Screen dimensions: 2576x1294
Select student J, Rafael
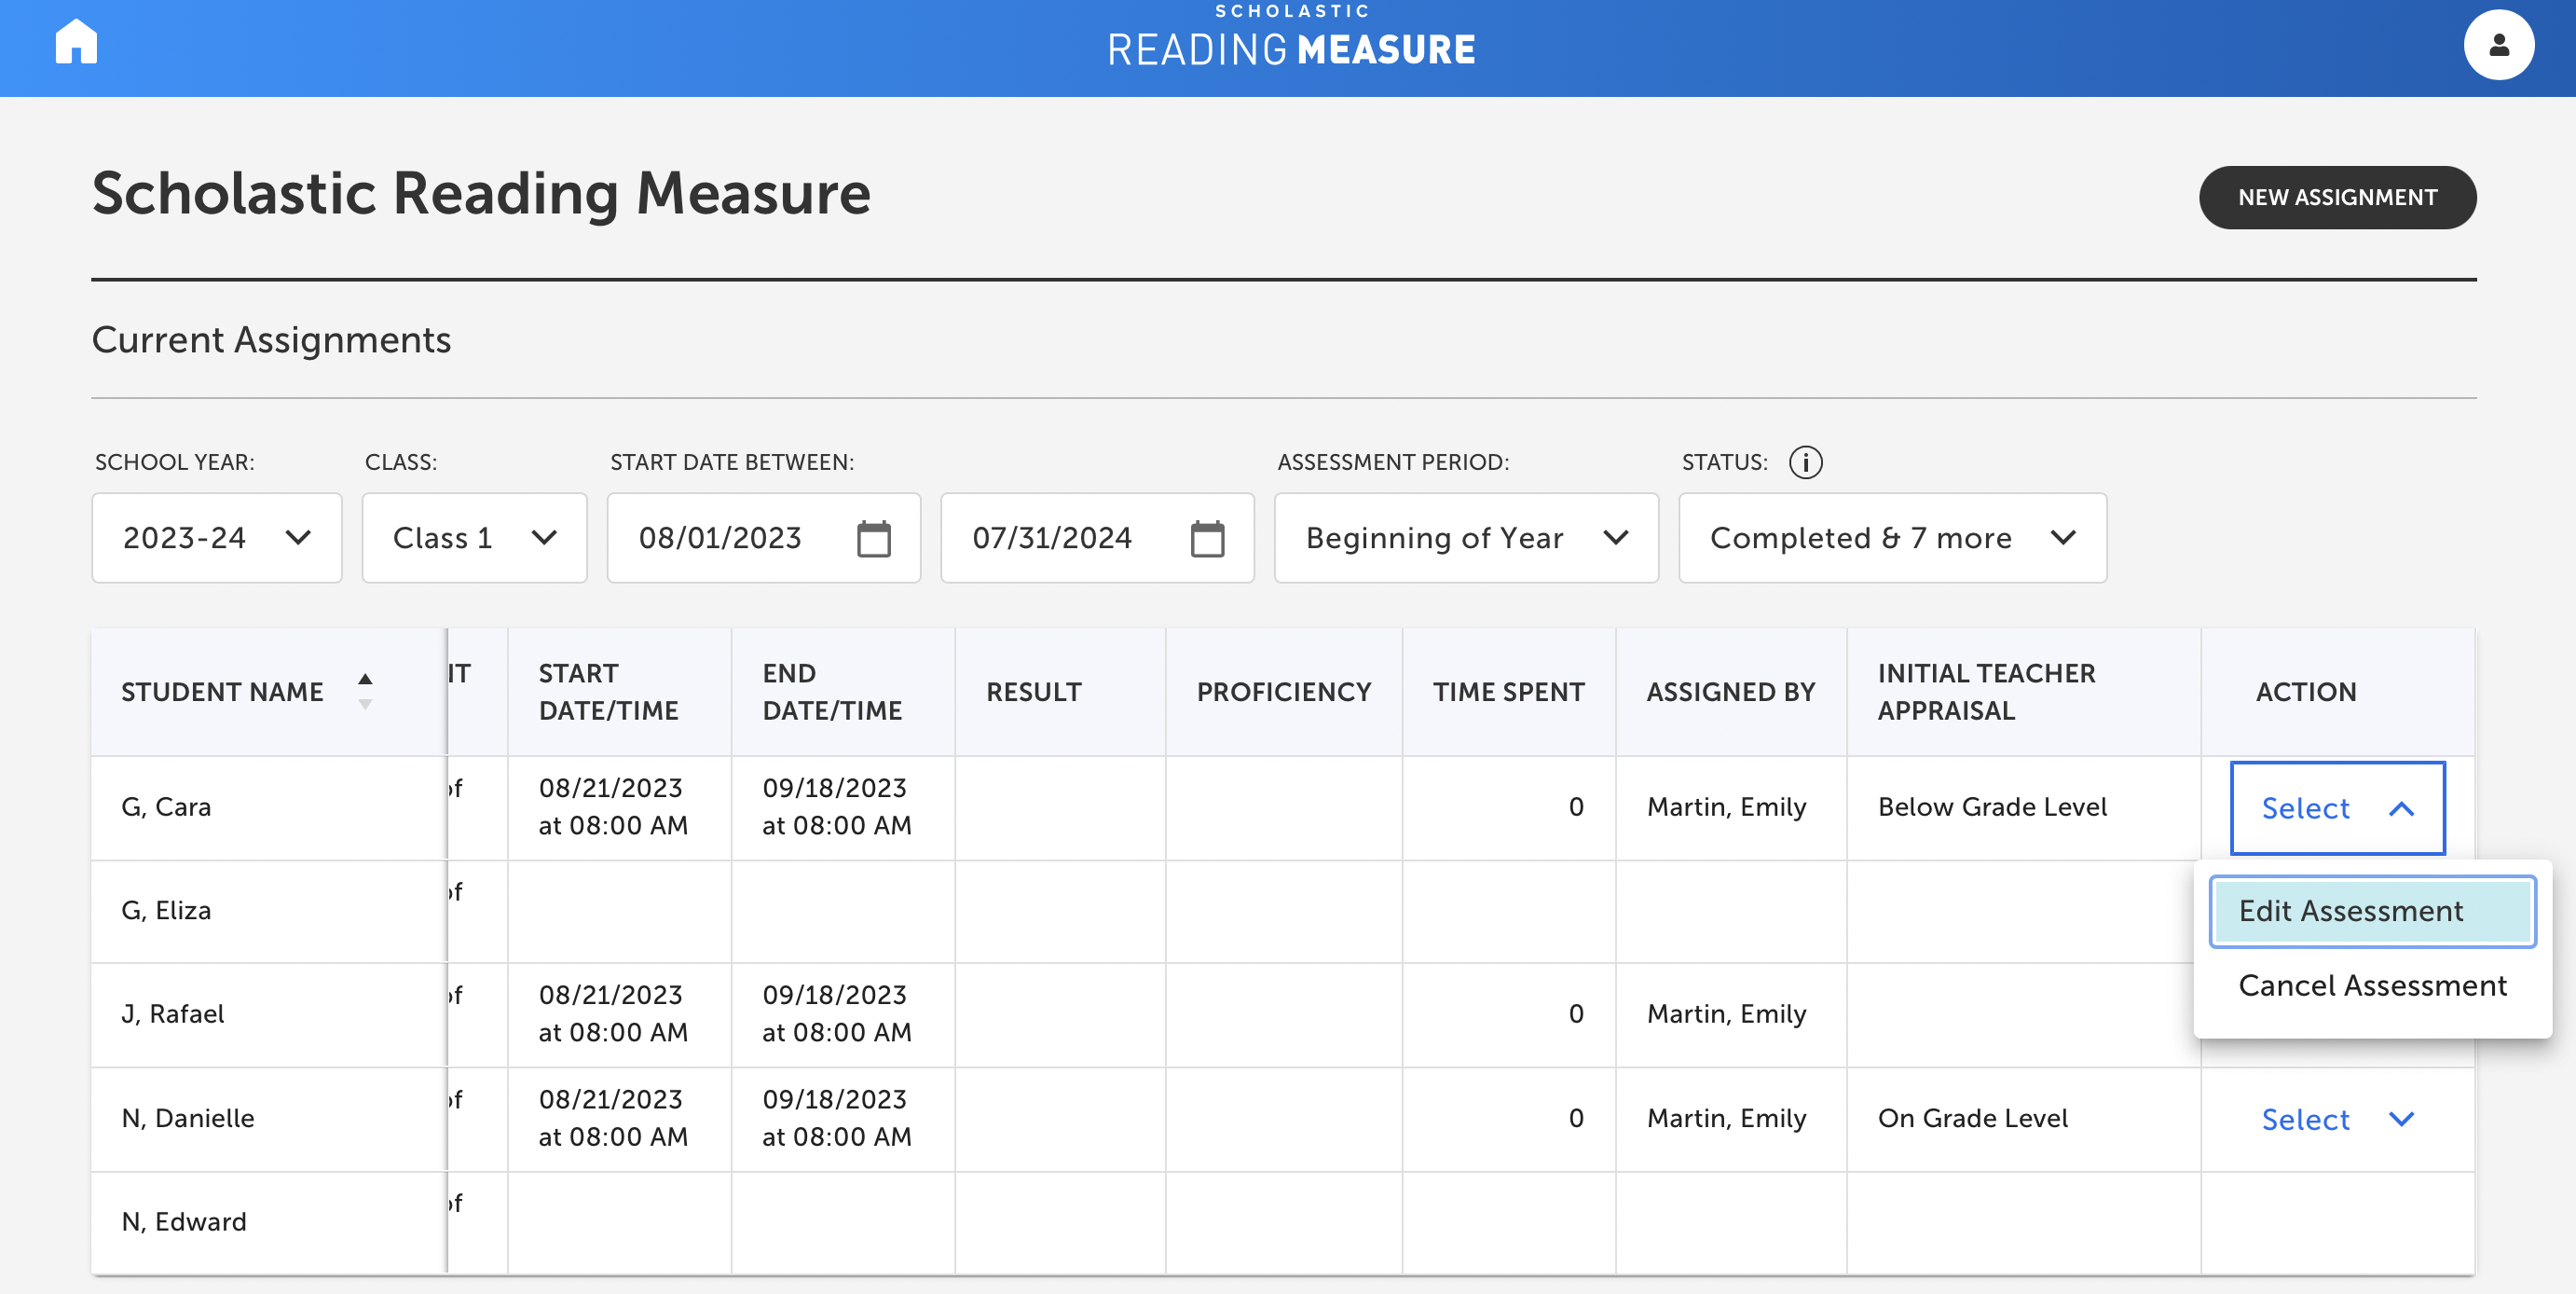pyautogui.click(x=173, y=1014)
